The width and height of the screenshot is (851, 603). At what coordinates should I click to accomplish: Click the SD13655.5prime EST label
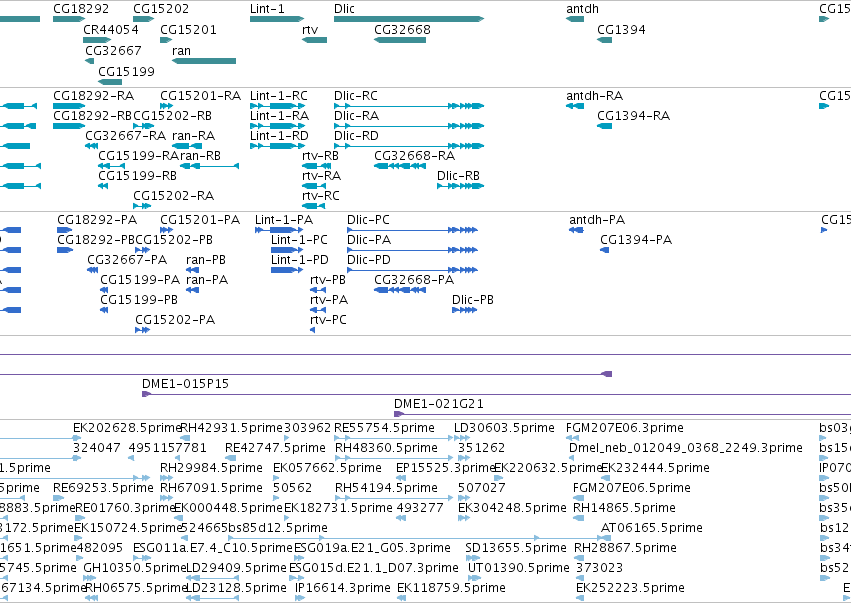(x=516, y=548)
